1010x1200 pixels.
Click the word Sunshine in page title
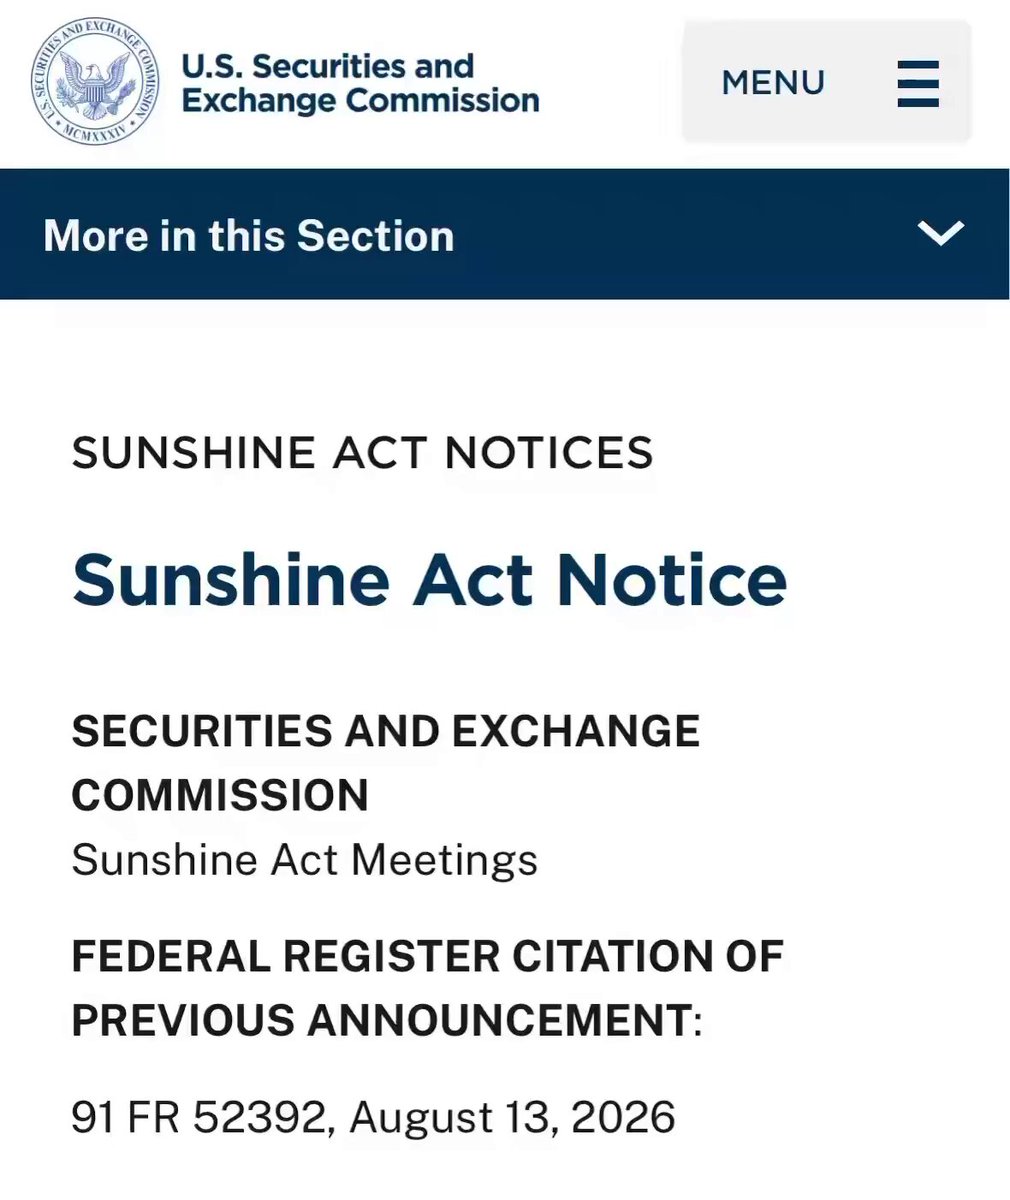coord(231,579)
